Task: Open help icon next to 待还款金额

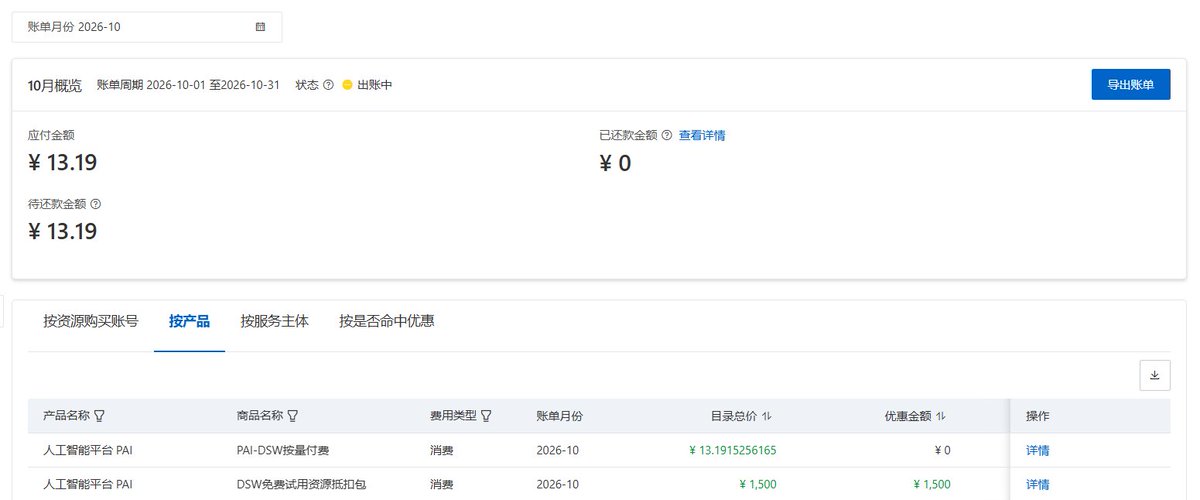Action: click(x=96, y=204)
